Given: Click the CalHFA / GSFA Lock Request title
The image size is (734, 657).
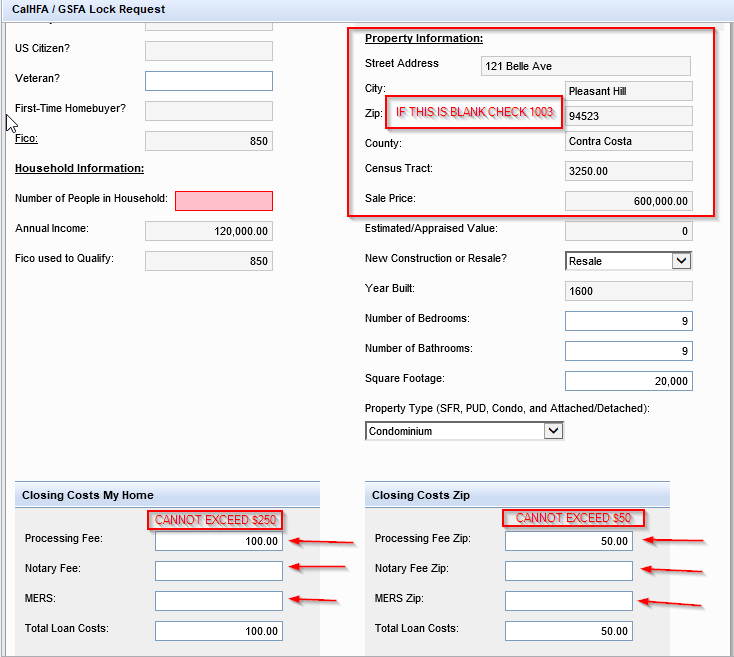Looking at the screenshot, I should click(x=88, y=9).
